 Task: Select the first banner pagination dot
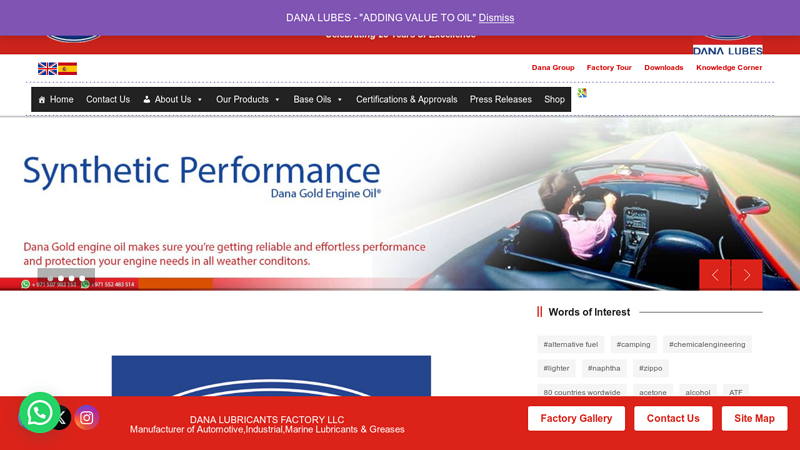[x=50, y=279]
